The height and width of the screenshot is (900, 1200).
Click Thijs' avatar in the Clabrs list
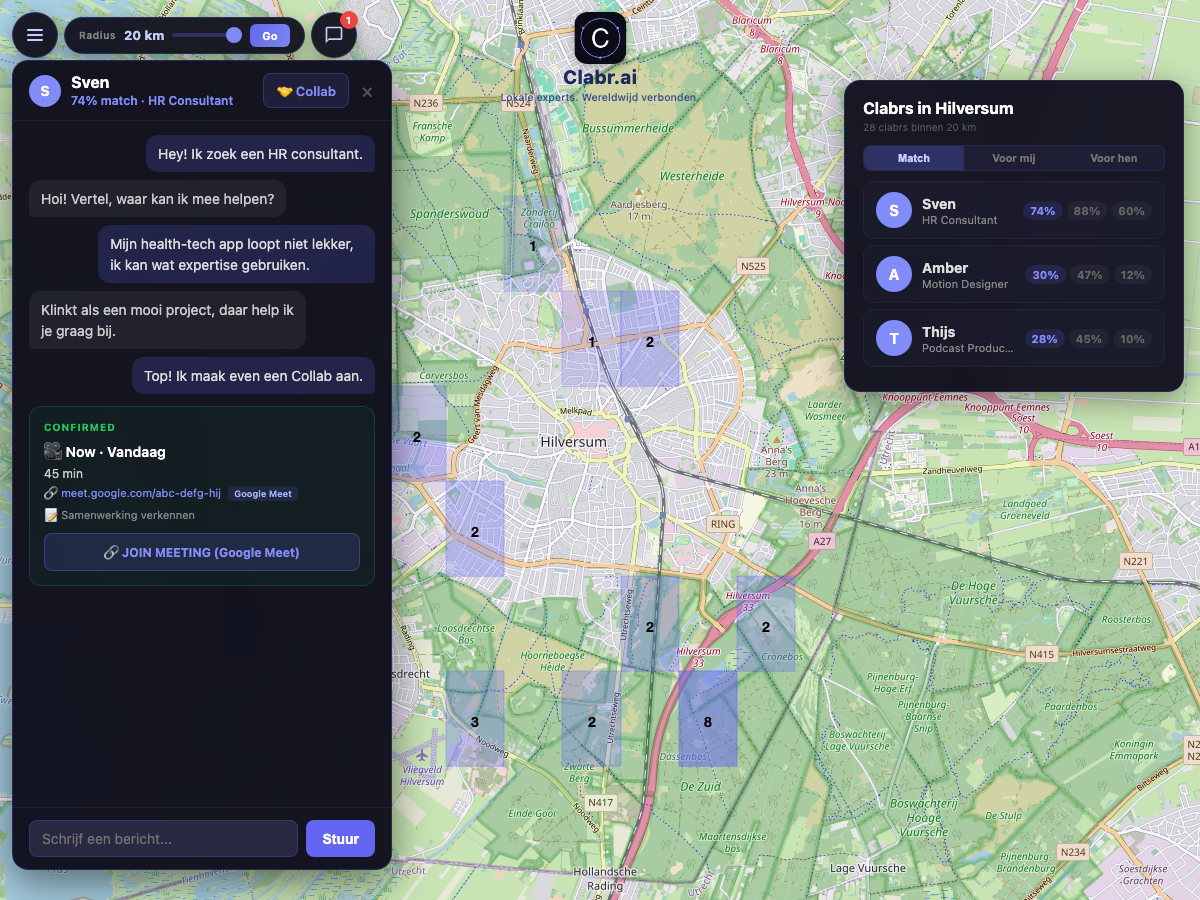click(893, 338)
